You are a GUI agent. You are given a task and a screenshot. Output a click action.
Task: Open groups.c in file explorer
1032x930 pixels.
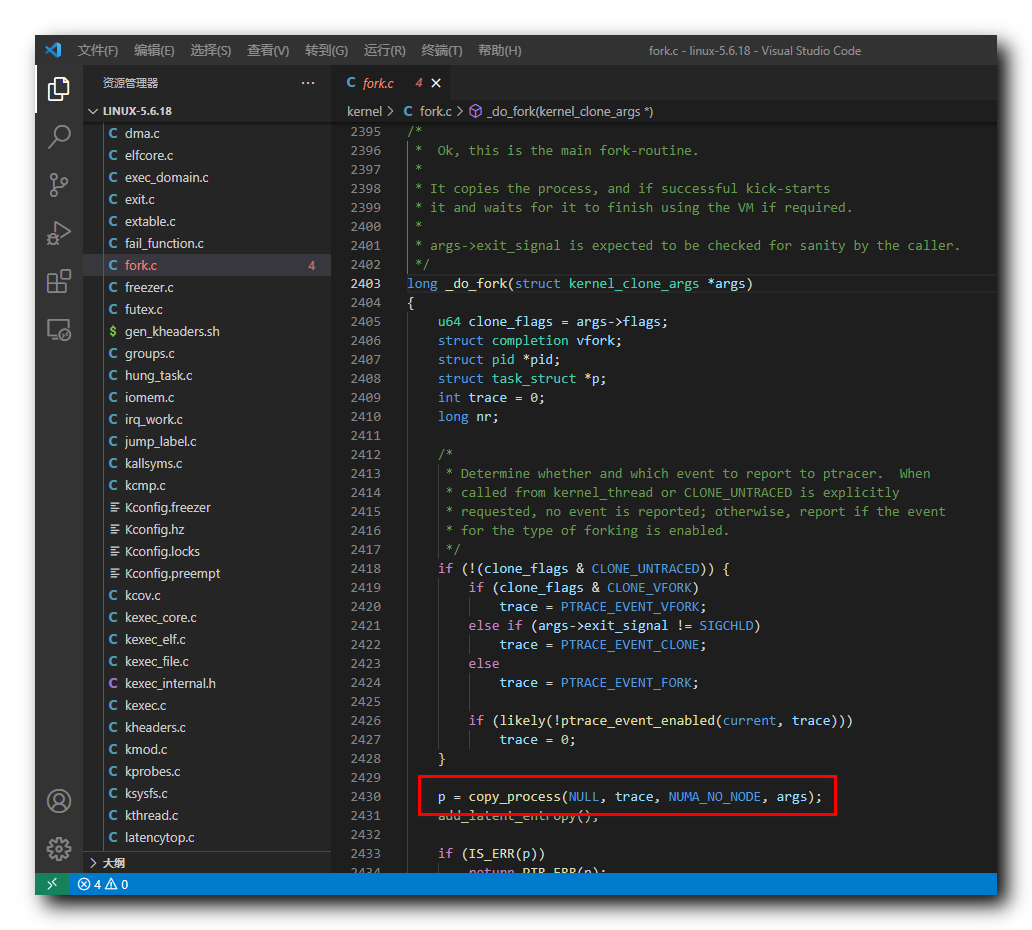[207, 353]
